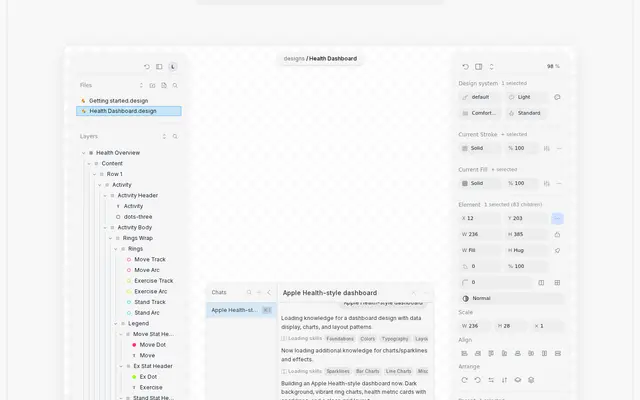Open the default design system dropdown
The image size is (640, 400).
point(480,97)
